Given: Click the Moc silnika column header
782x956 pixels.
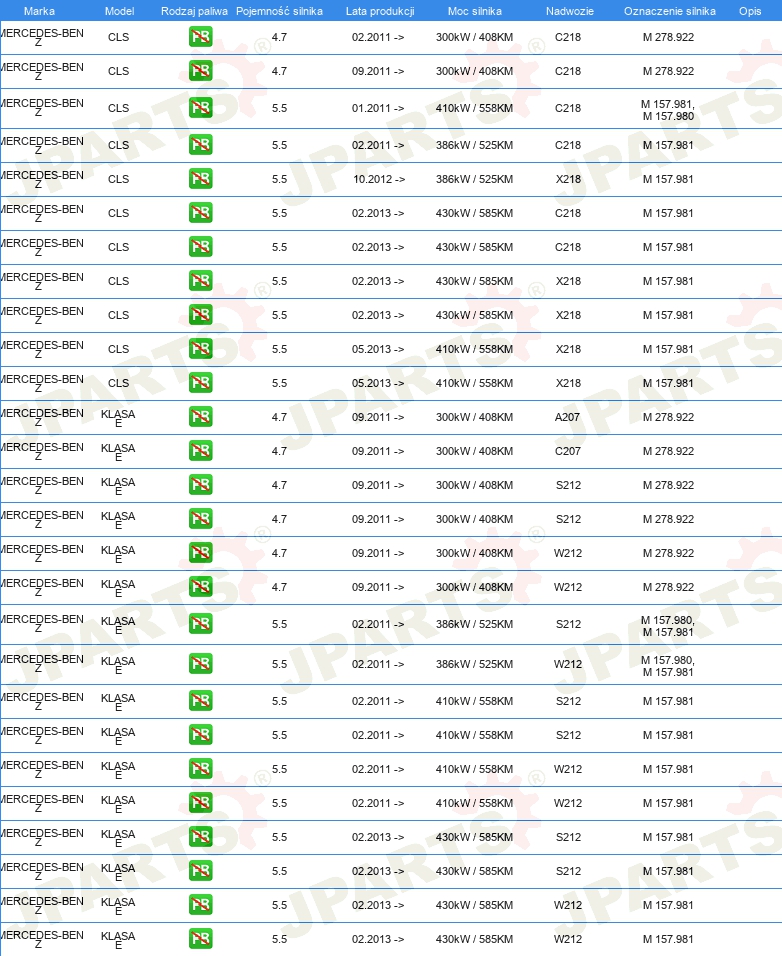Looking at the screenshot, I should pyautogui.click(x=475, y=11).
